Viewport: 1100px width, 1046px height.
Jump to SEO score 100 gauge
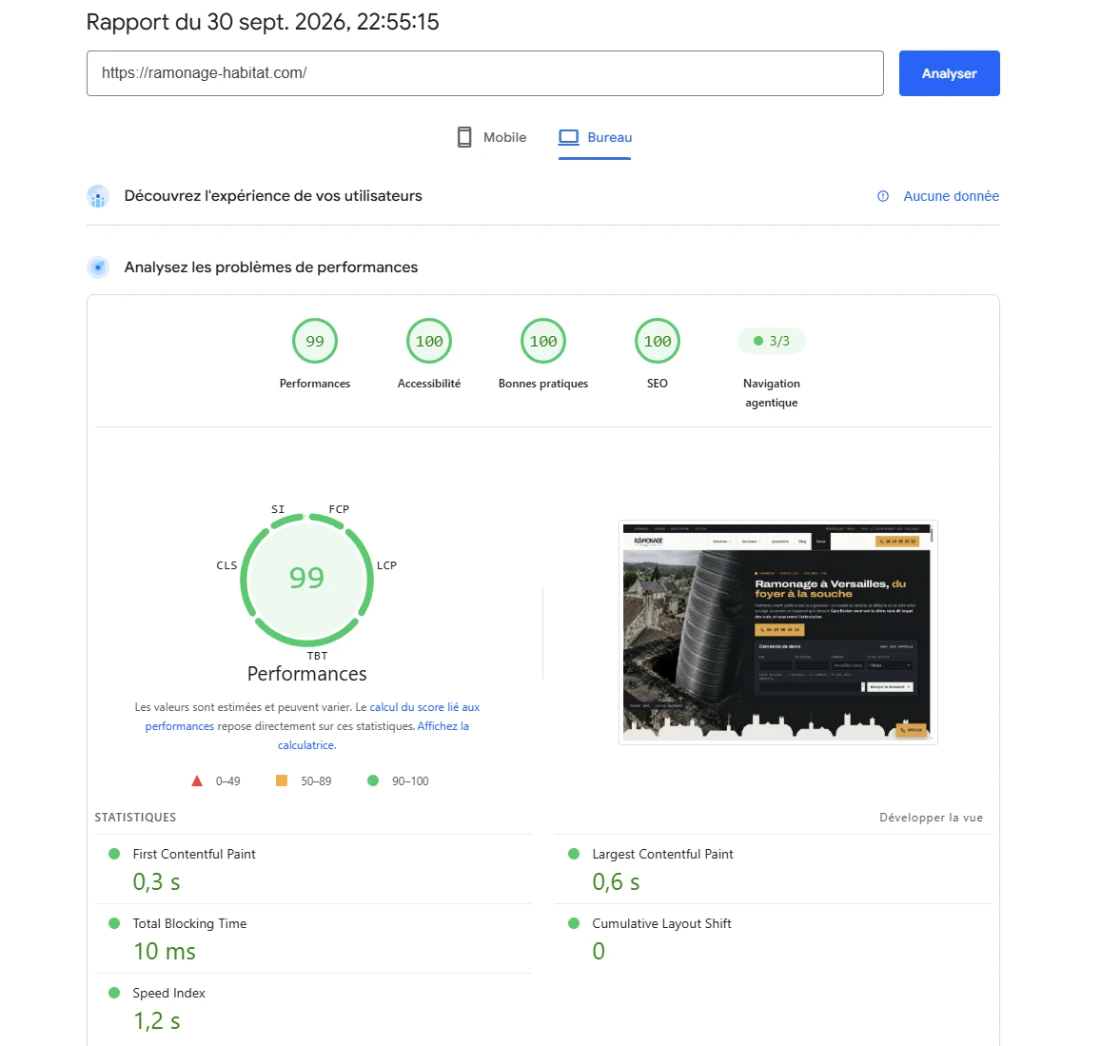(657, 342)
